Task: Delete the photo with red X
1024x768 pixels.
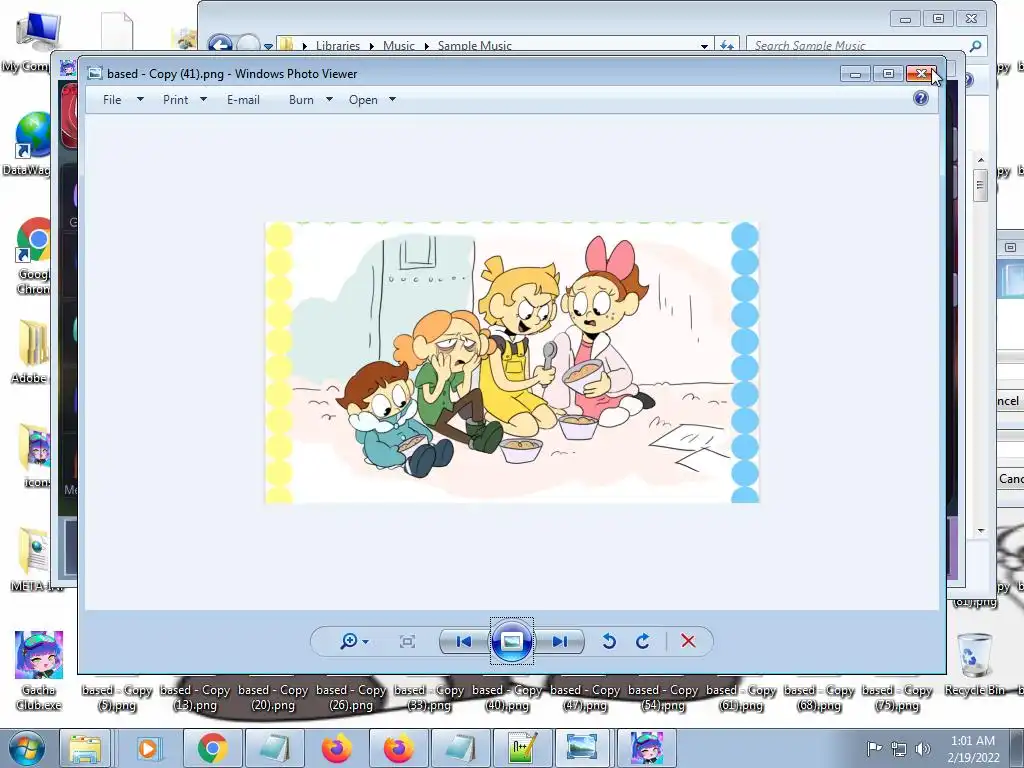Action: (688, 641)
